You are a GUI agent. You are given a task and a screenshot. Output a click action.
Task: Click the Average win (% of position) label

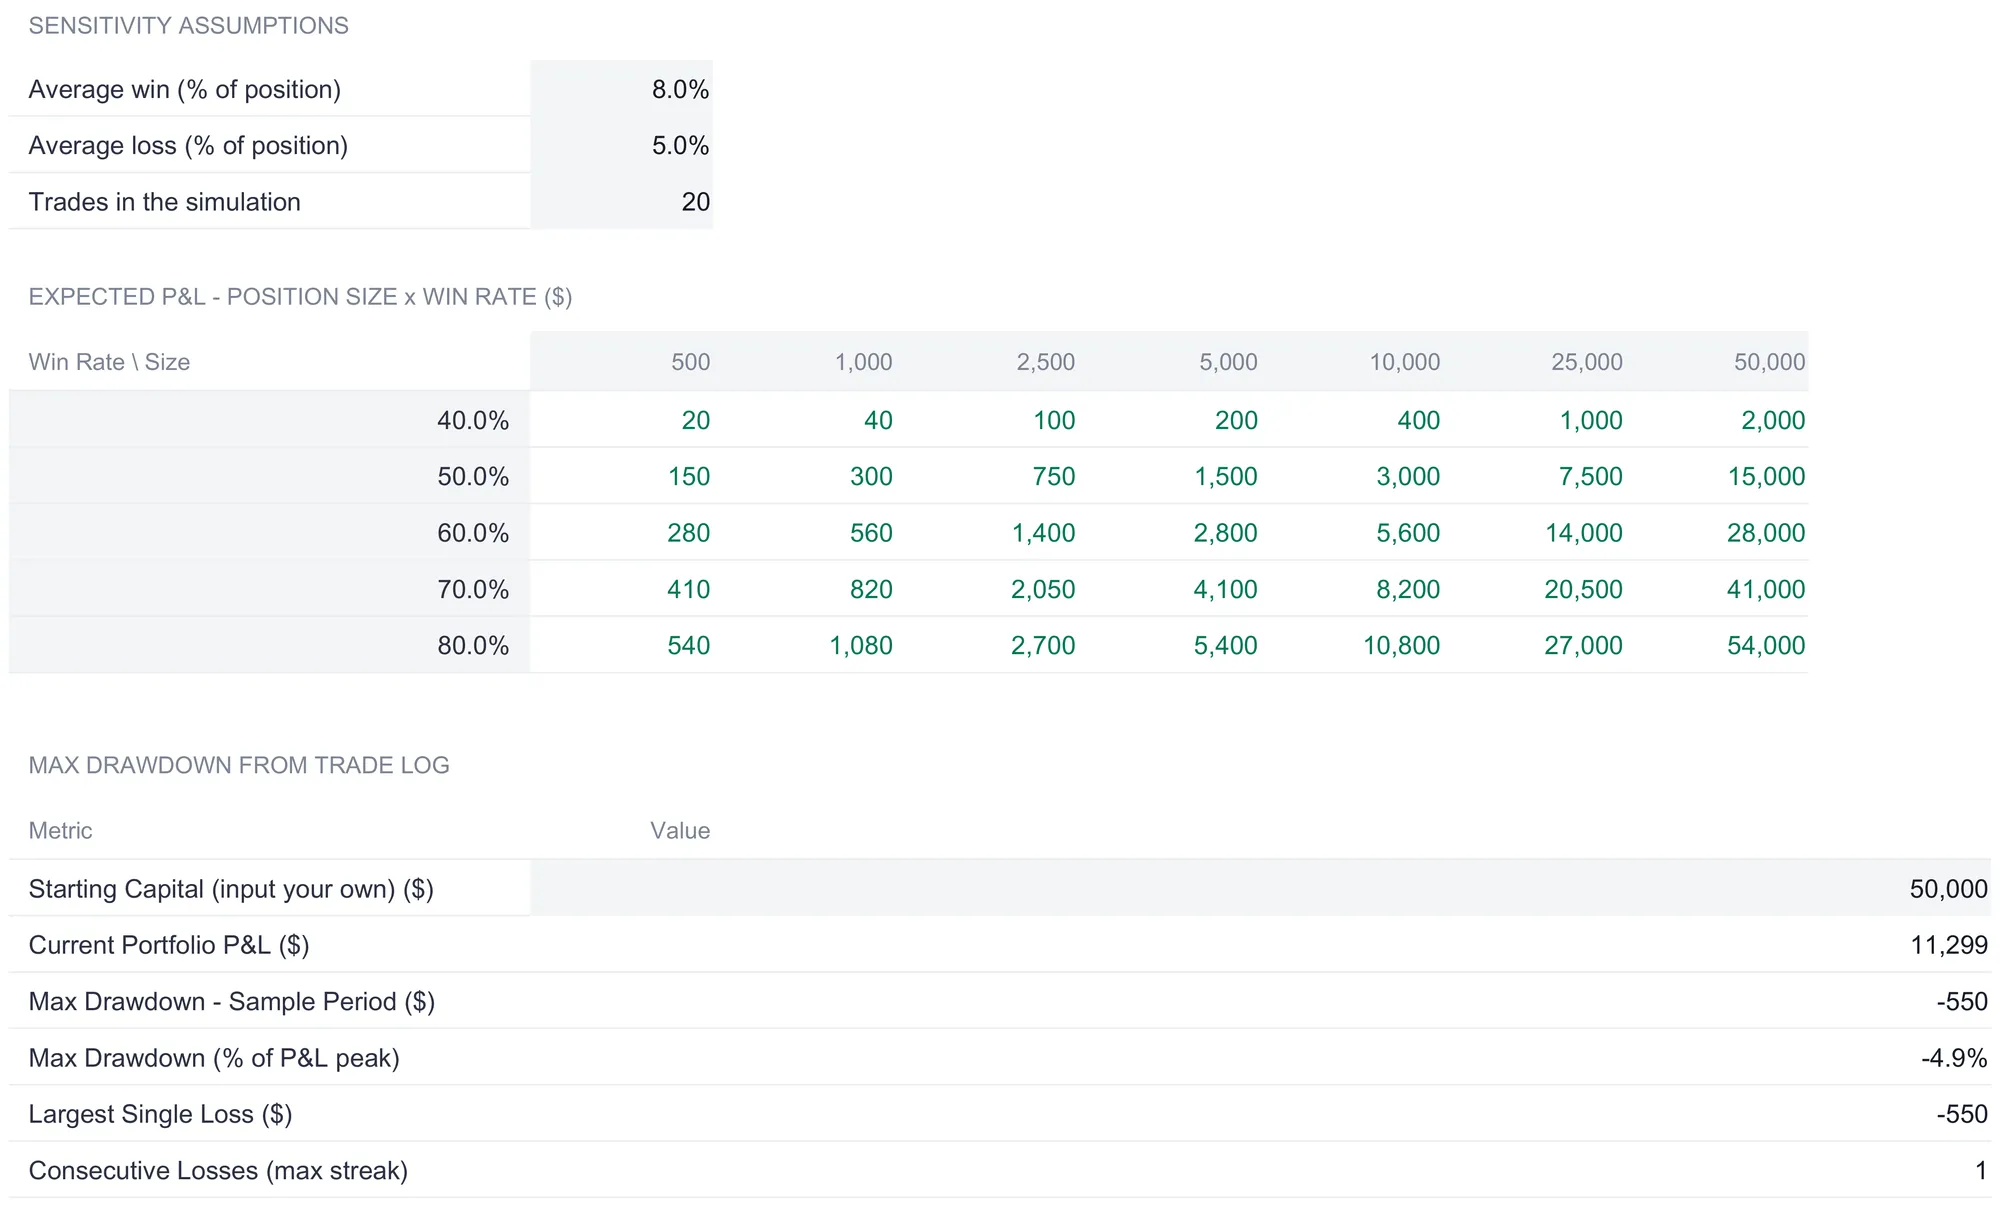(185, 89)
